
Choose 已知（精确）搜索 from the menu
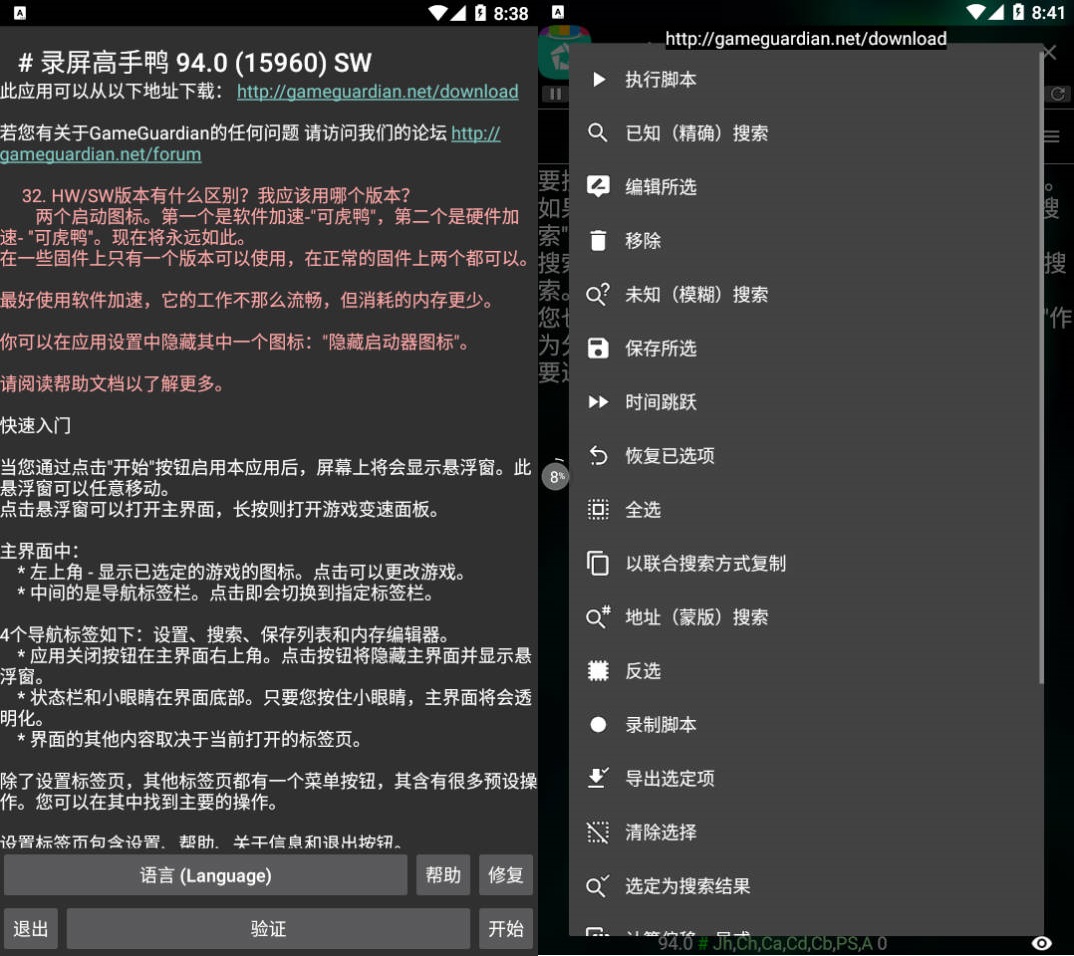click(806, 133)
